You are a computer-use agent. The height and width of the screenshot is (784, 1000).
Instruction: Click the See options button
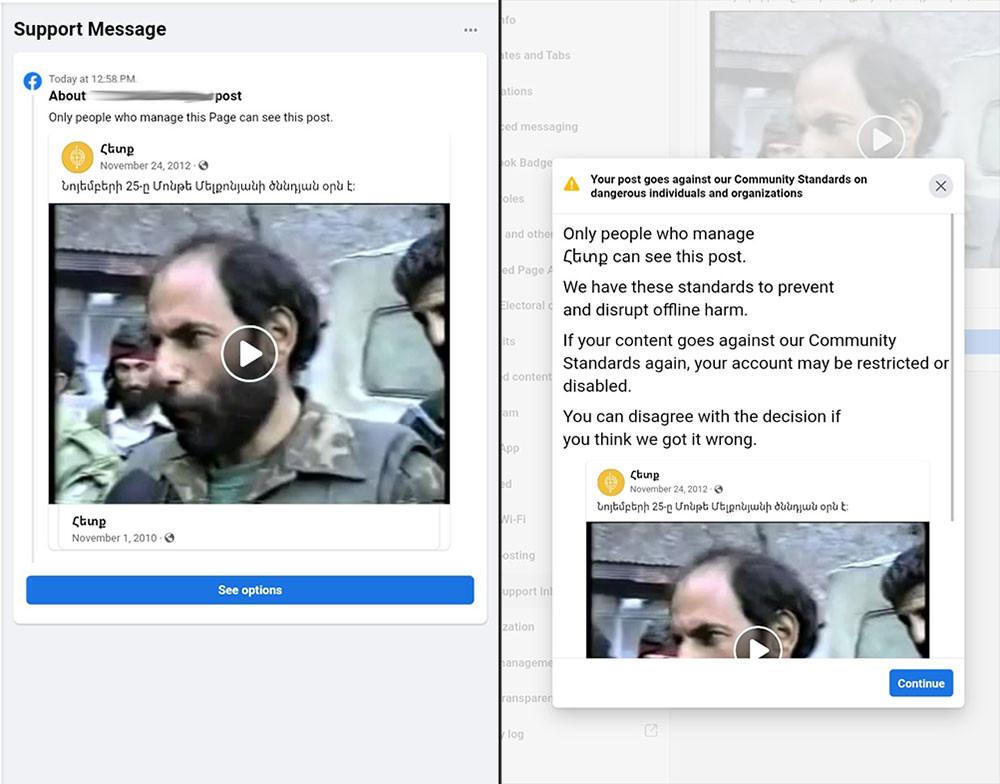(x=250, y=590)
